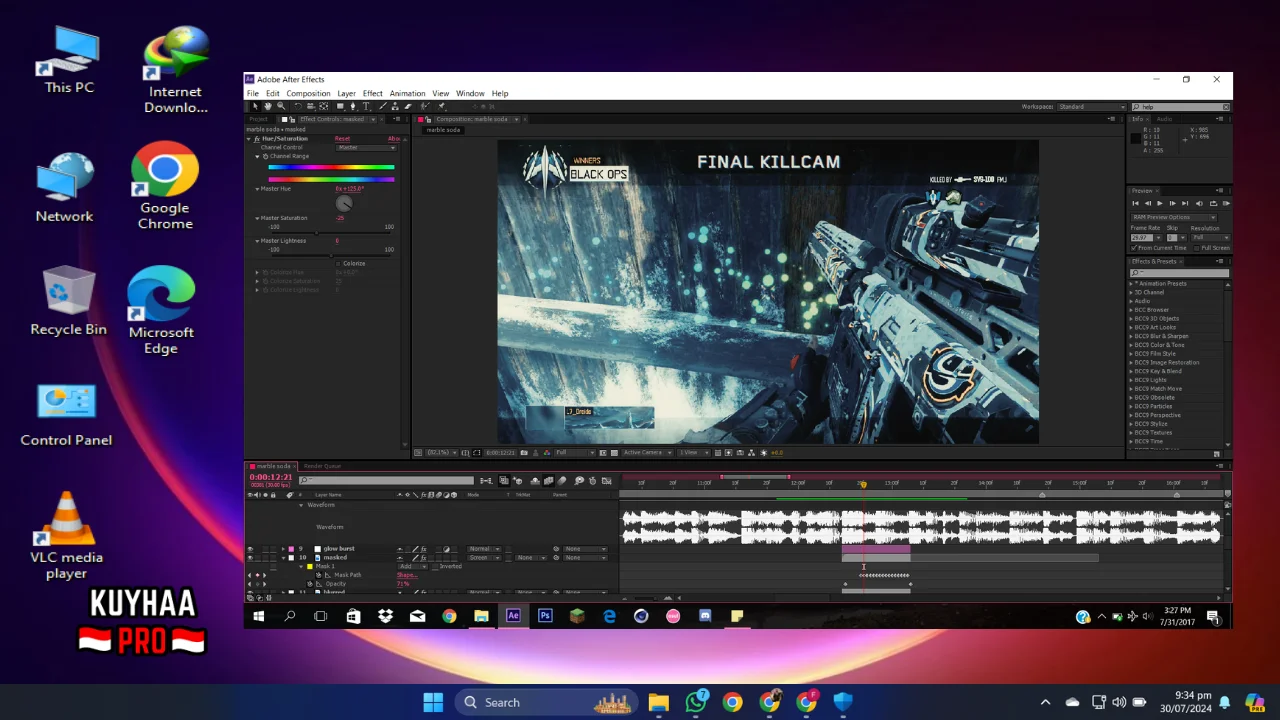The width and height of the screenshot is (1280, 720).
Task: Open the Channel Control Master dropdown
Action: coord(366,148)
